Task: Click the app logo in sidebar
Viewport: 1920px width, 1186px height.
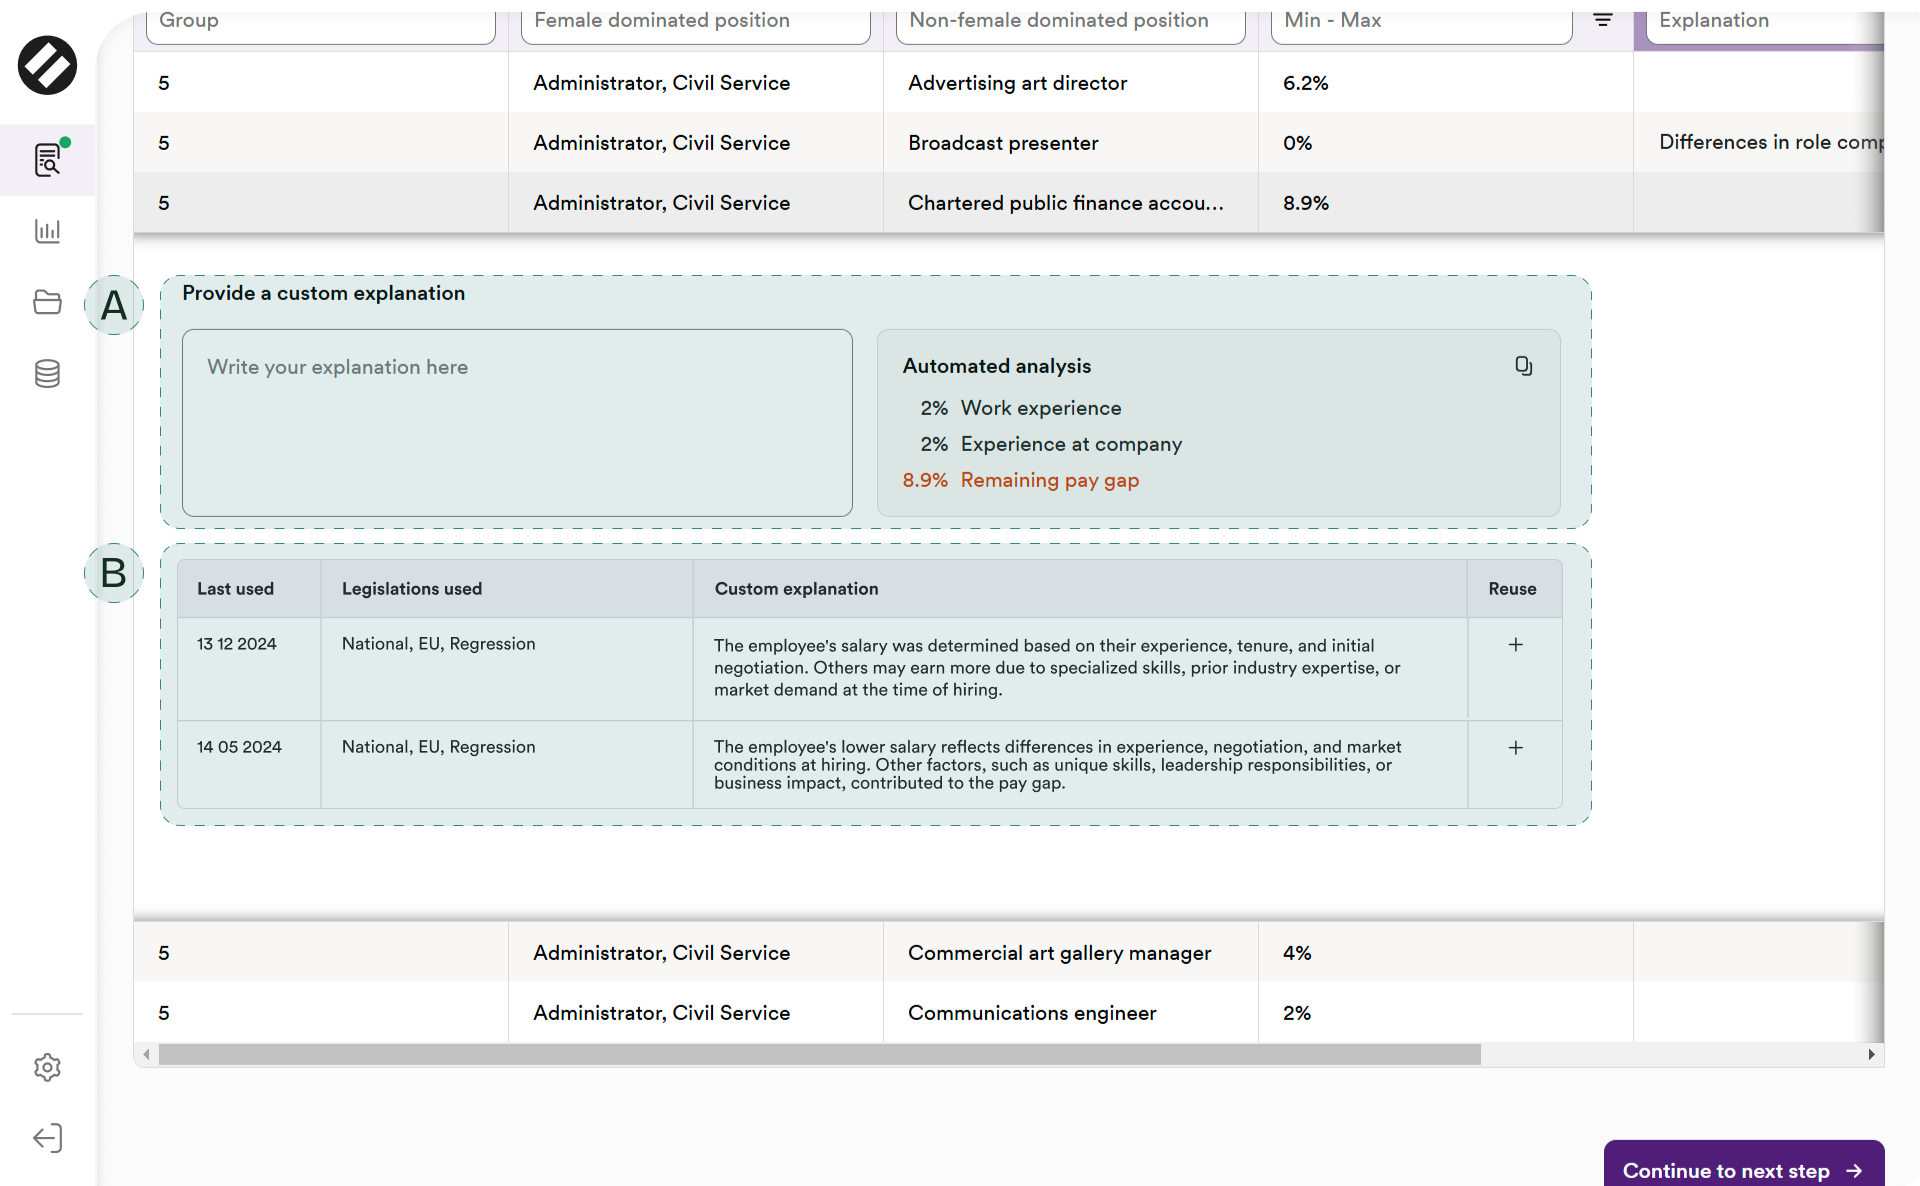Action: coord(47,66)
